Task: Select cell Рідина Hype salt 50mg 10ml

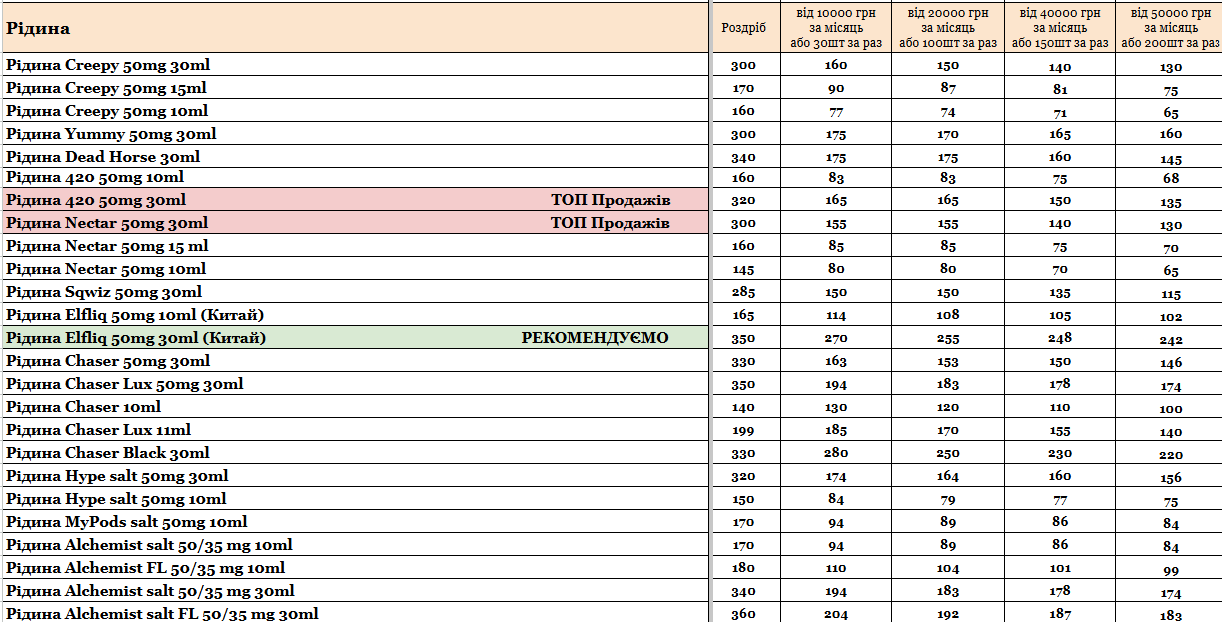Action: (x=355, y=499)
